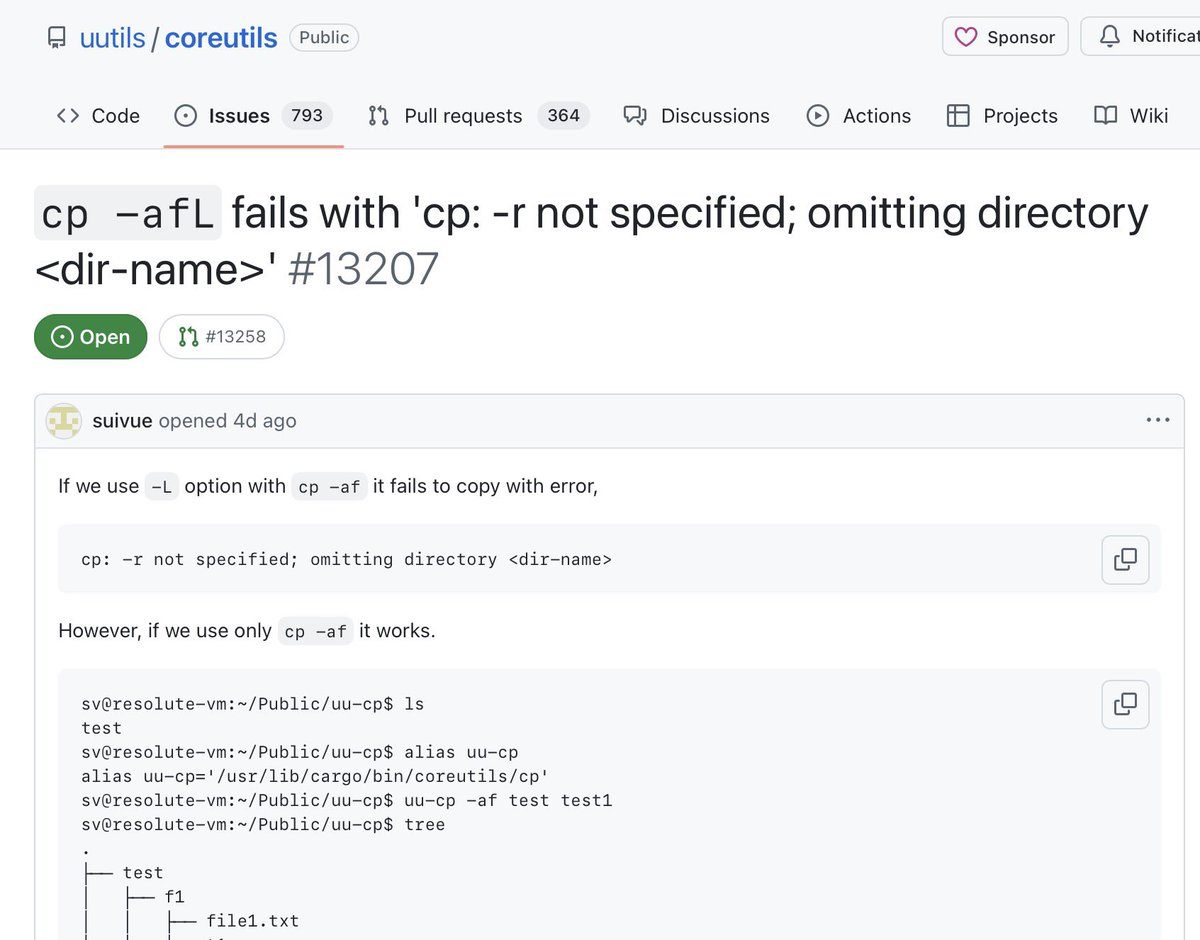Click the inline '-L' option code

(162, 486)
